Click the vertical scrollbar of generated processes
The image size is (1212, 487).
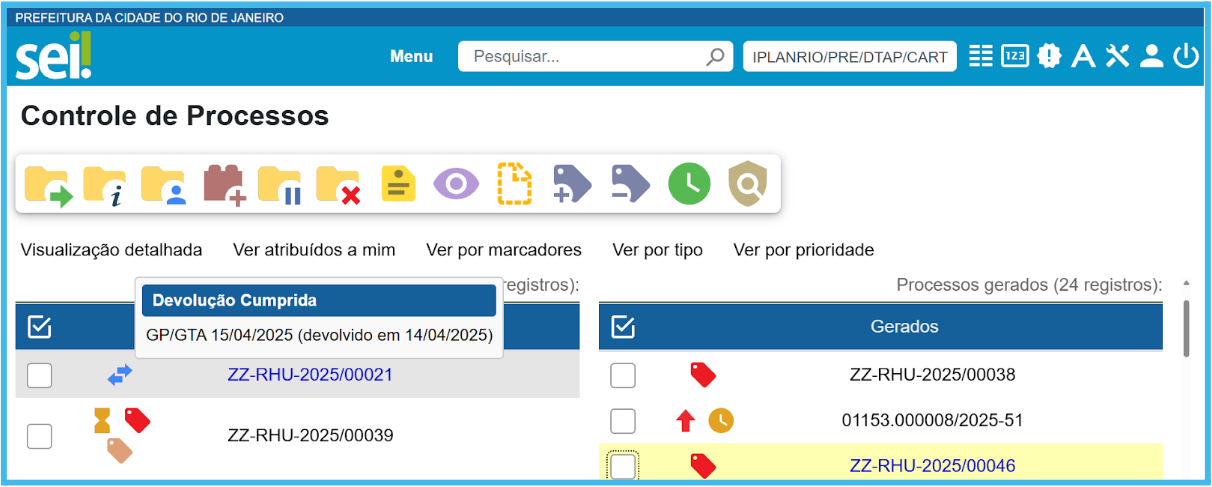(x=1186, y=330)
